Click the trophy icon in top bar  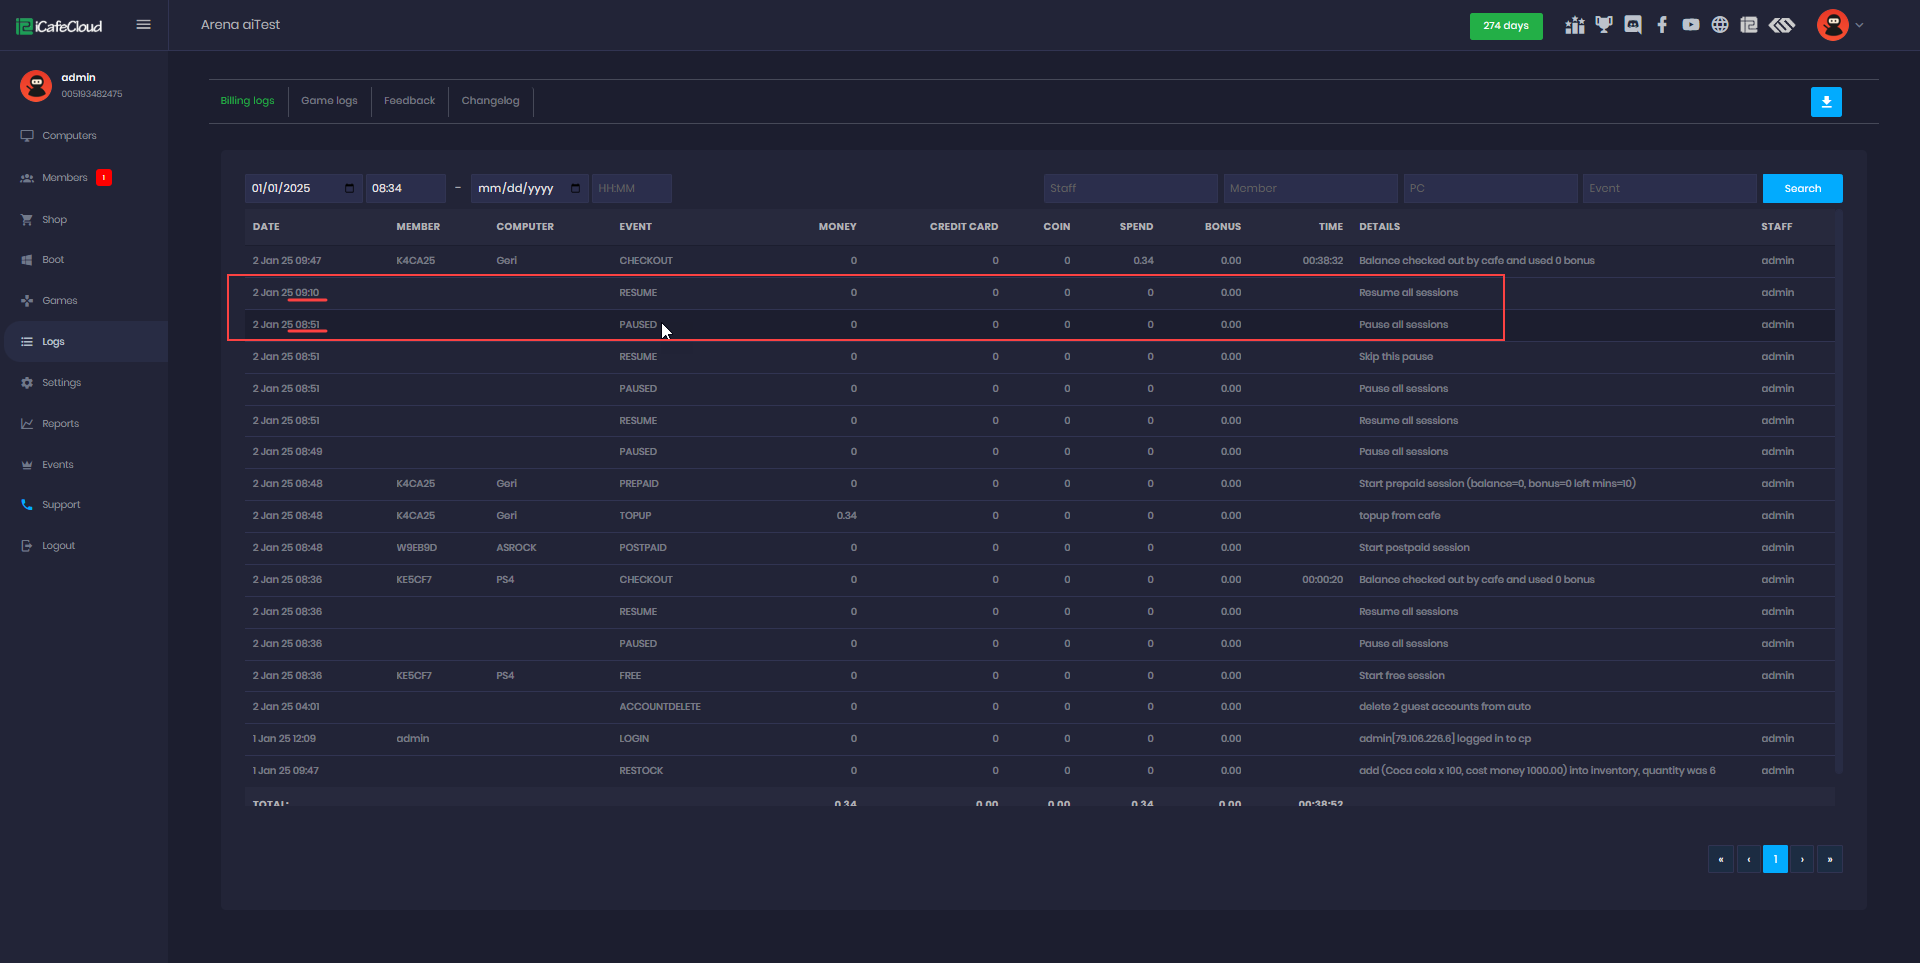1604,25
